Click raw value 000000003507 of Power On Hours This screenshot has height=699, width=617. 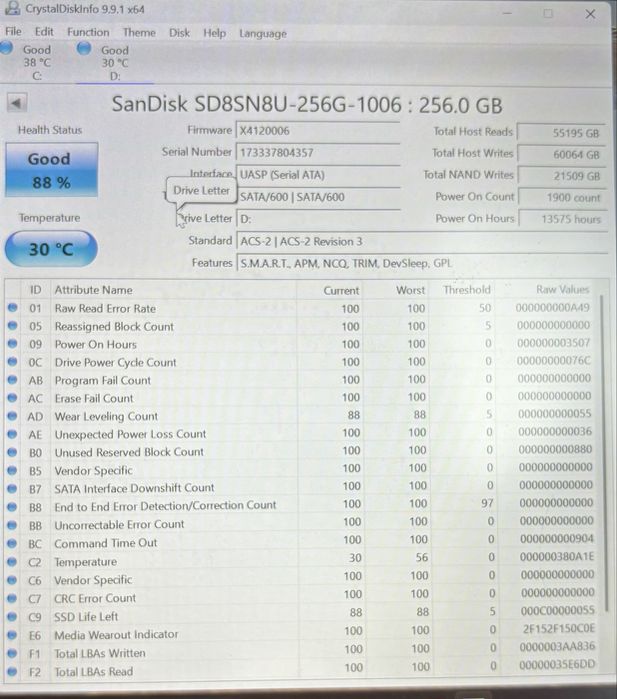[553, 343]
